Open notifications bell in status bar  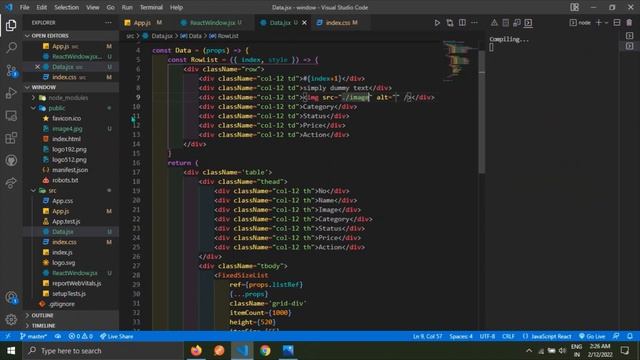(x=630, y=336)
